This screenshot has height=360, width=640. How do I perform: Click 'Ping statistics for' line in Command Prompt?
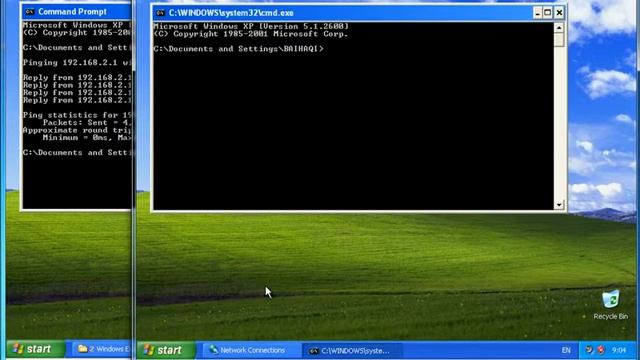tap(77, 115)
